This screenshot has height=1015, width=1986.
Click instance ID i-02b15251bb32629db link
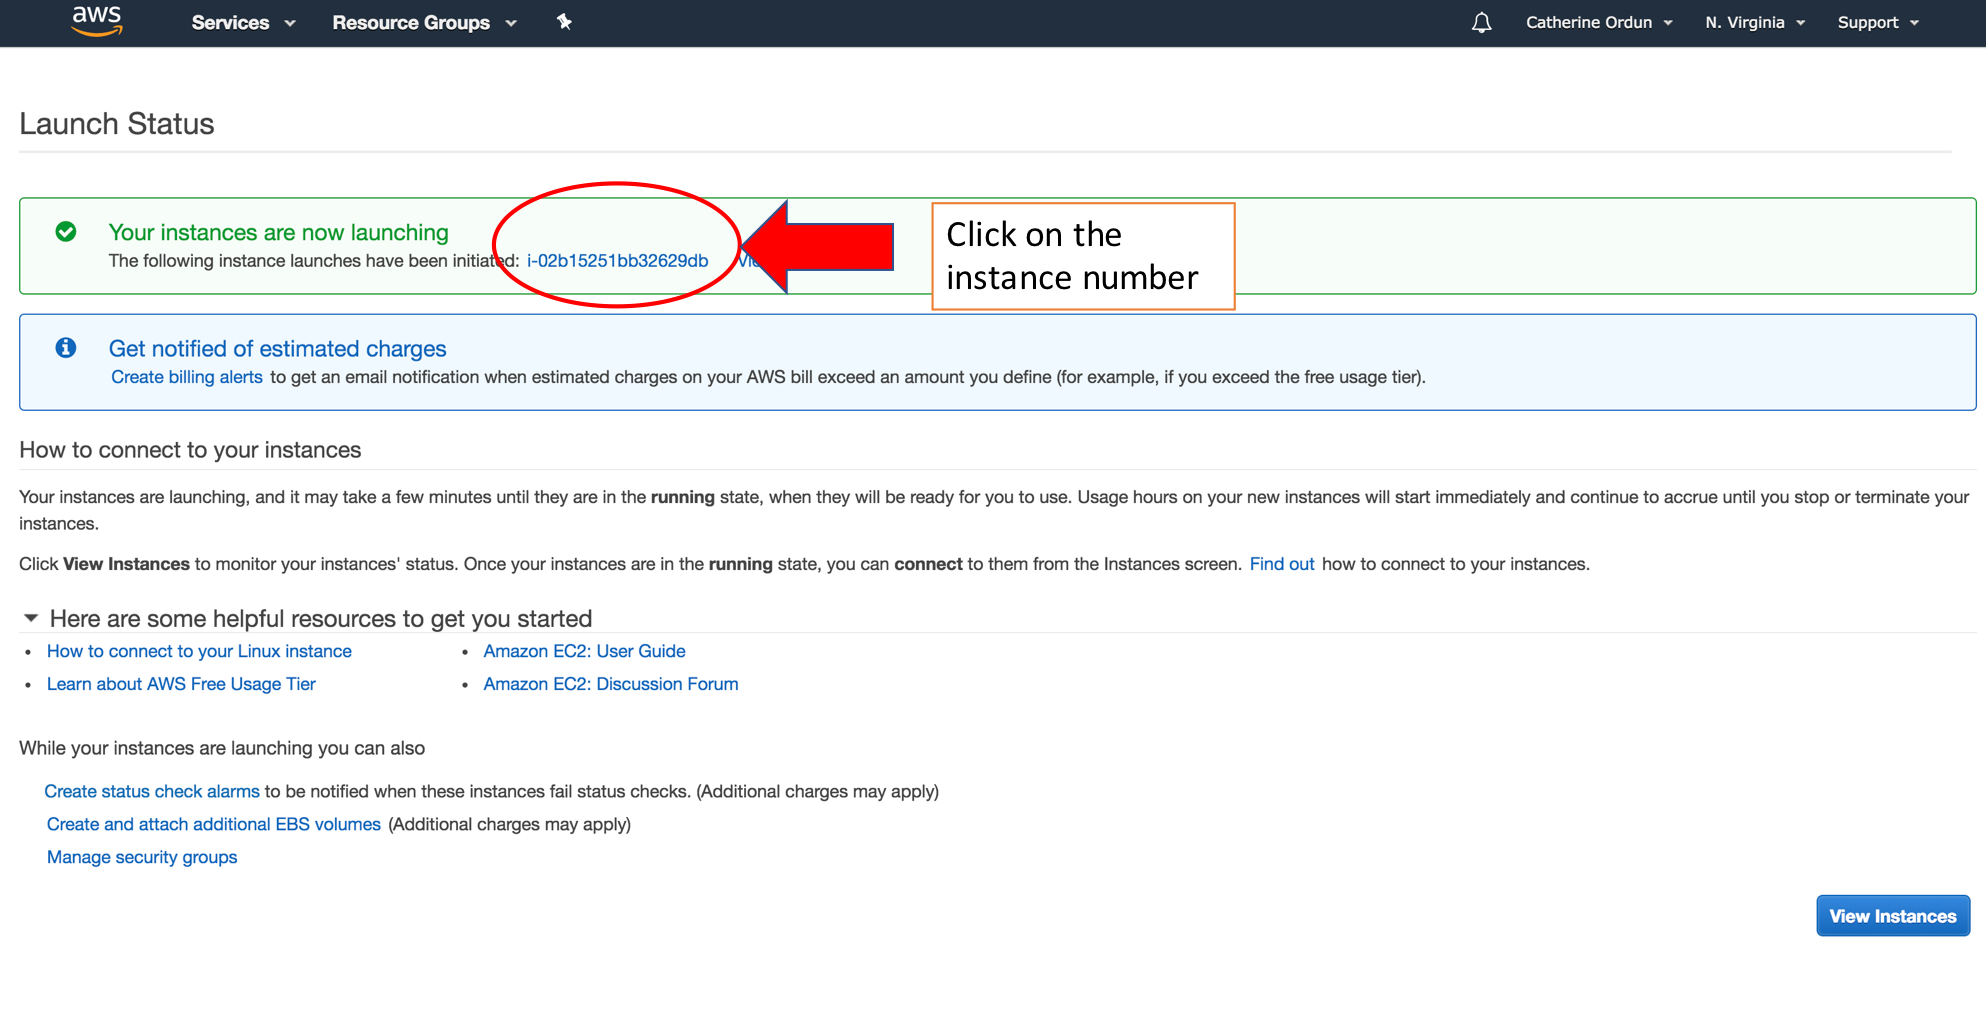tap(617, 261)
